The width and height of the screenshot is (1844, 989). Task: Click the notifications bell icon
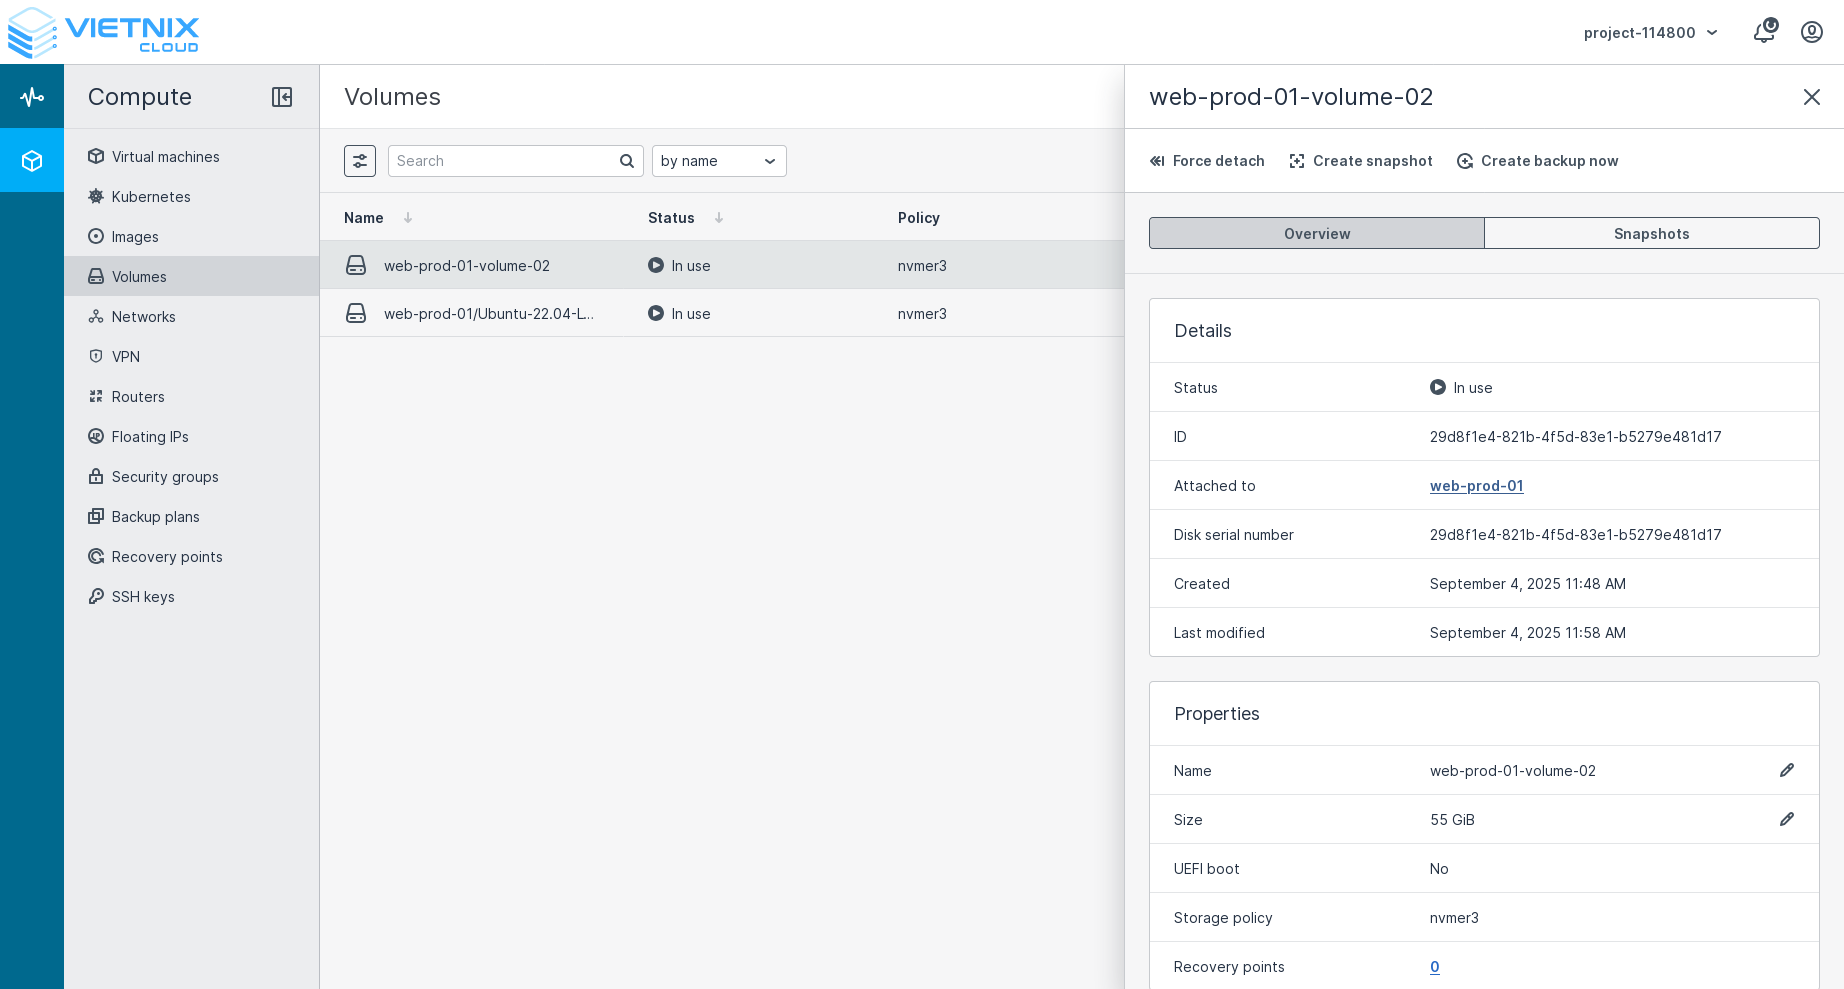click(1764, 32)
